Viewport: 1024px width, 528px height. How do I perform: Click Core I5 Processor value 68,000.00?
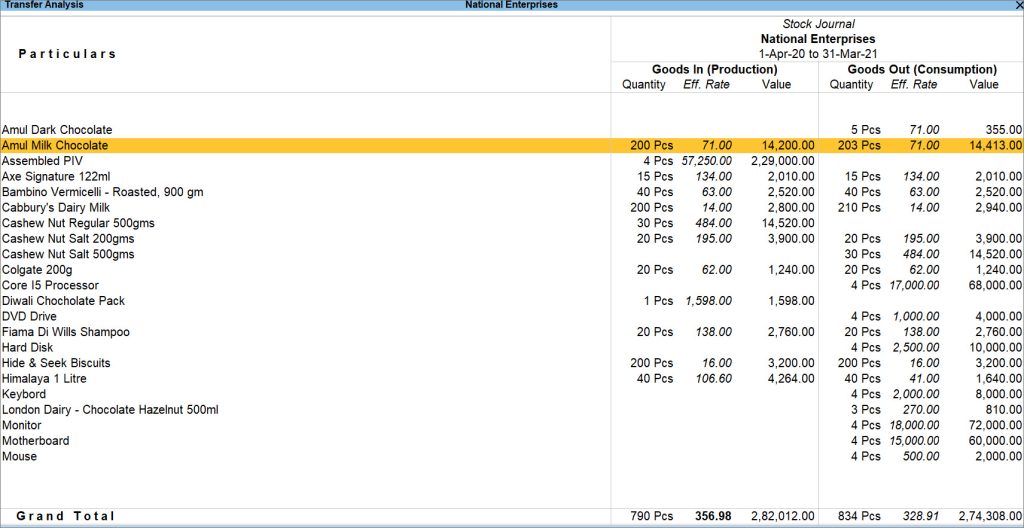click(x=996, y=286)
